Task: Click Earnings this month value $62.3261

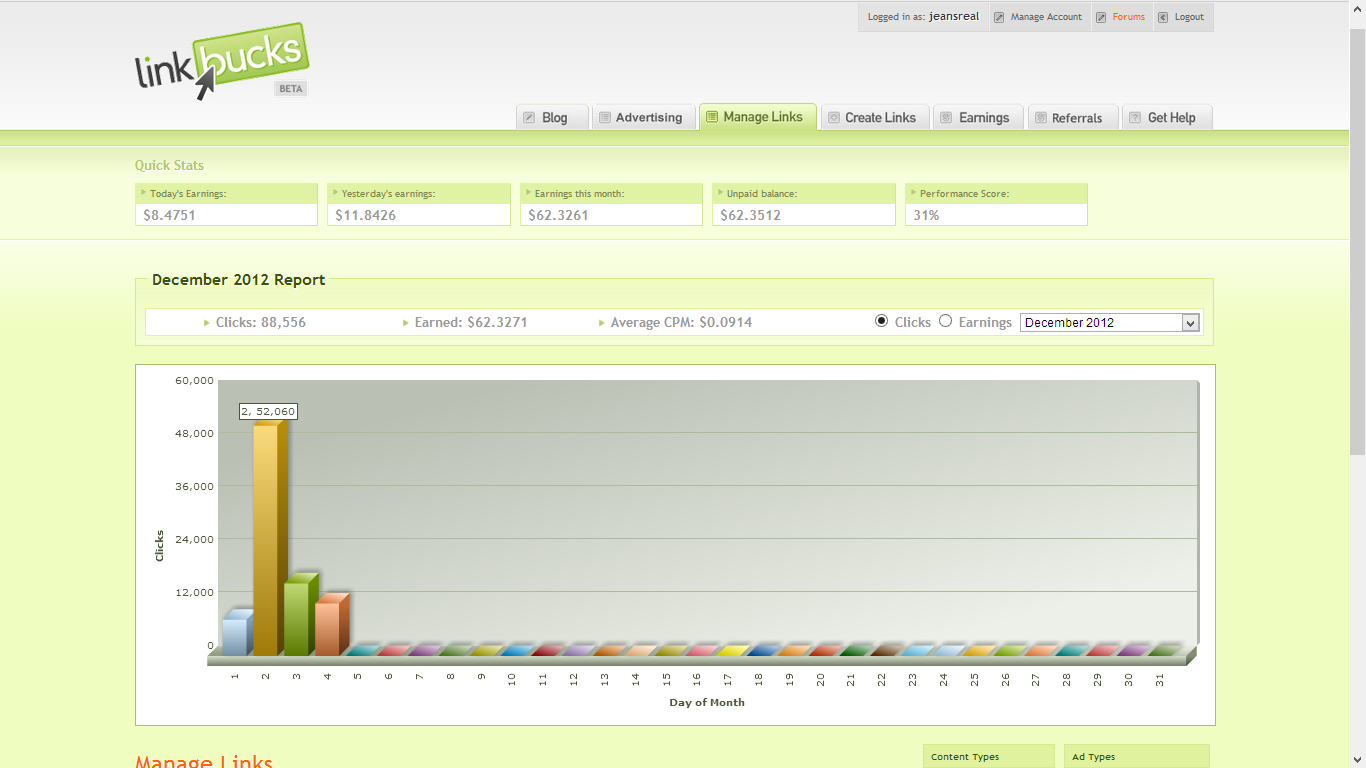Action: pyautogui.click(x=558, y=215)
